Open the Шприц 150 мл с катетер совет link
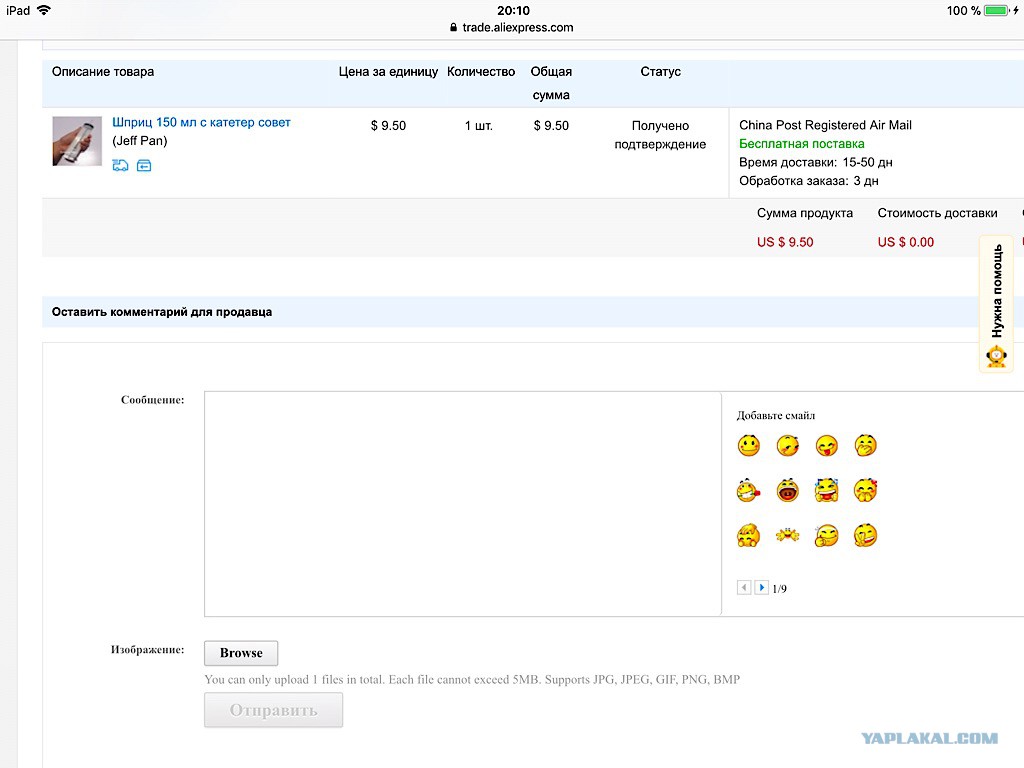Screen dimensions: 1024x768 click(201, 122)
